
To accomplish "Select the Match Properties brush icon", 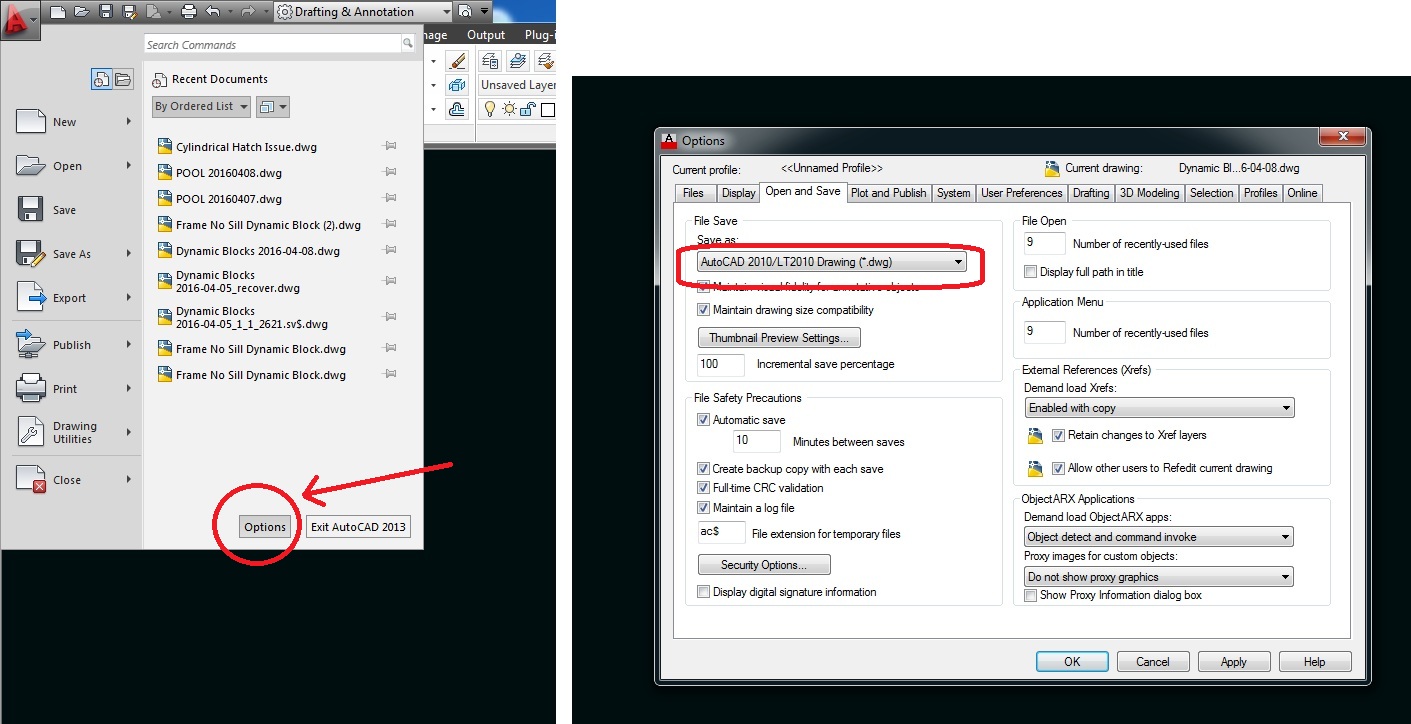I will [x=456, y=60].
